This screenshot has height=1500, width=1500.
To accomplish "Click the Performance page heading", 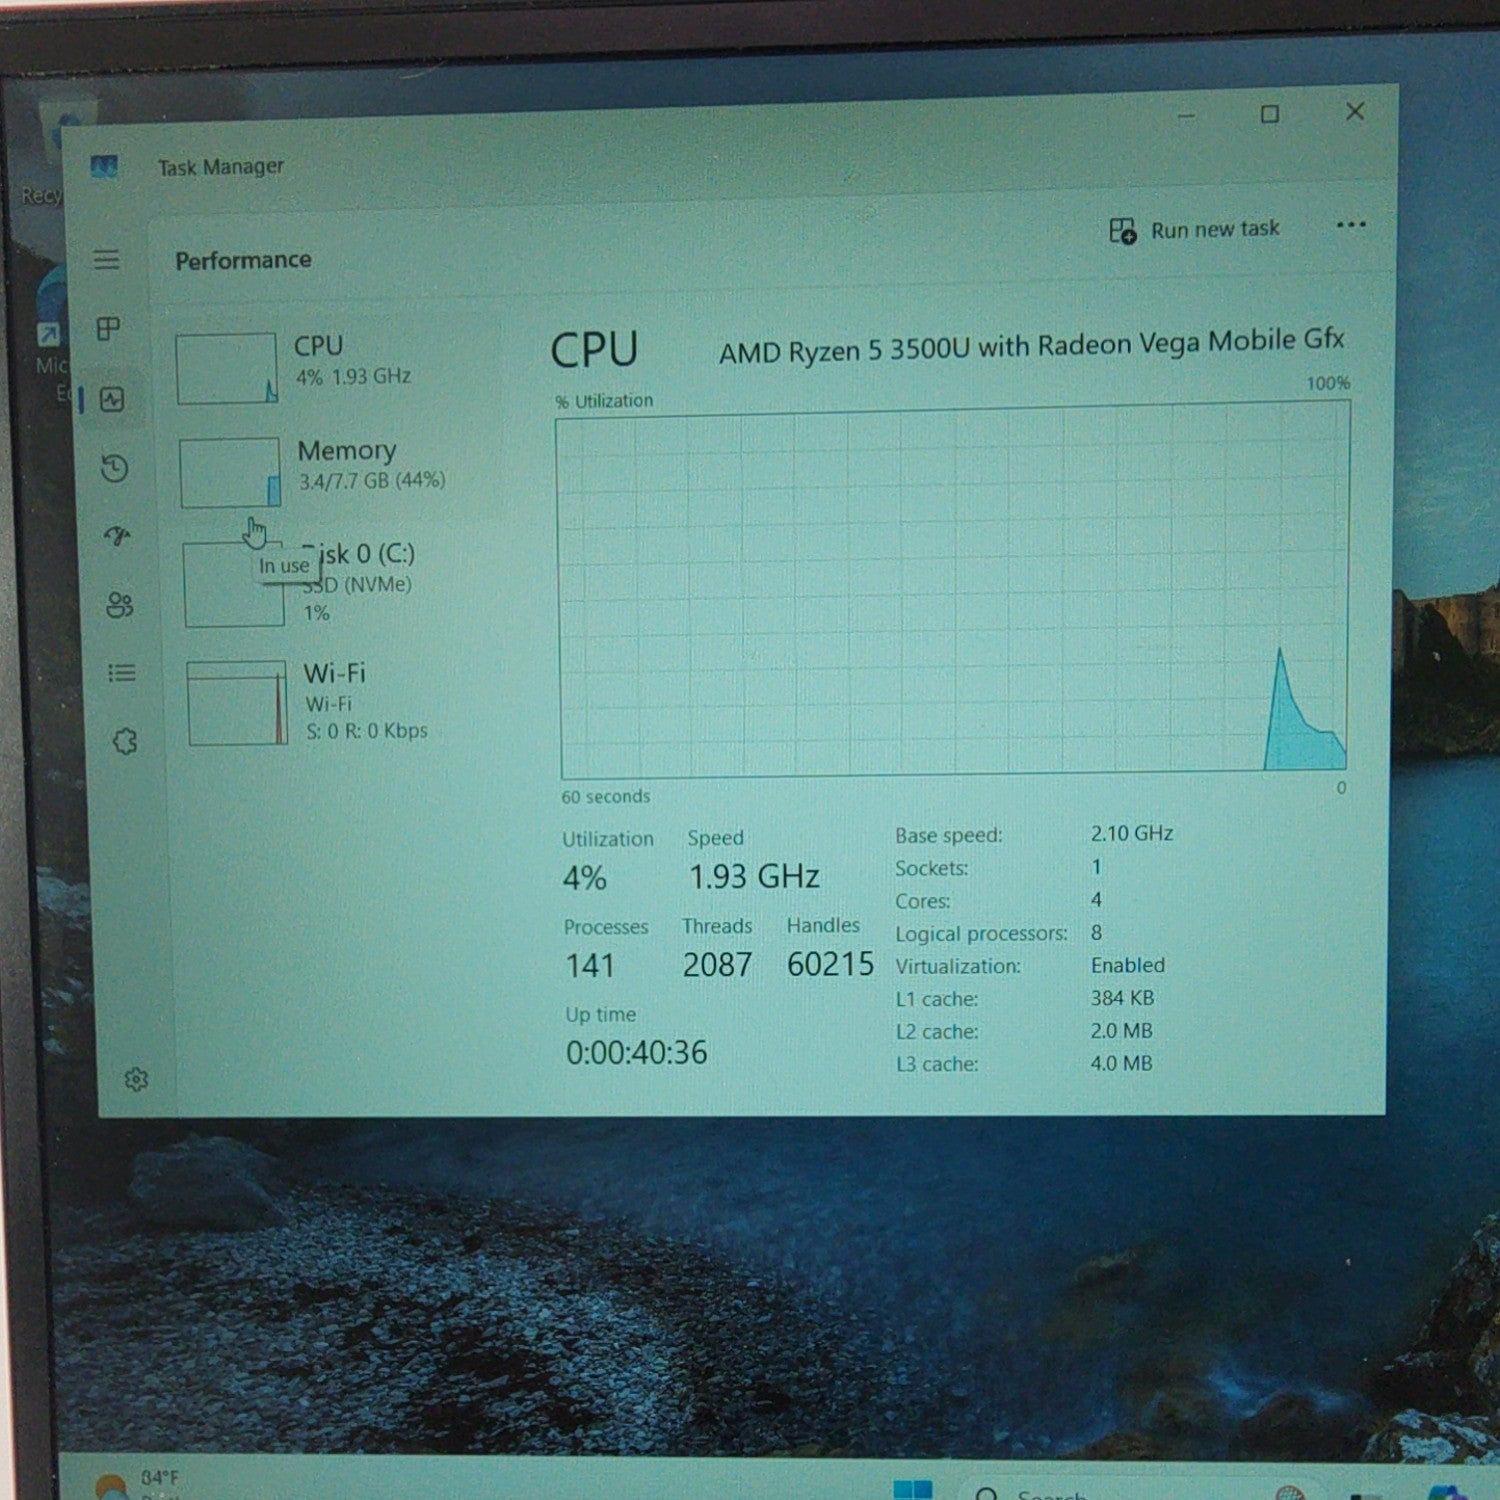I will click(243, 260).
